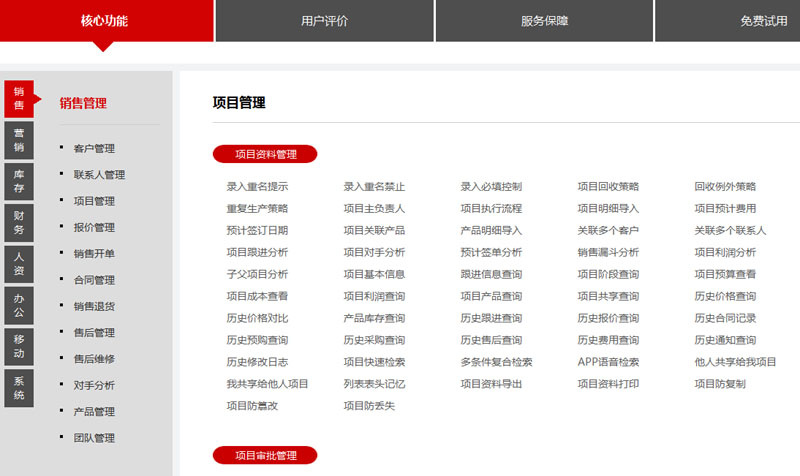Click the 项目审批管理 red button
Screen dimensions: 800x476
(265, 456)
